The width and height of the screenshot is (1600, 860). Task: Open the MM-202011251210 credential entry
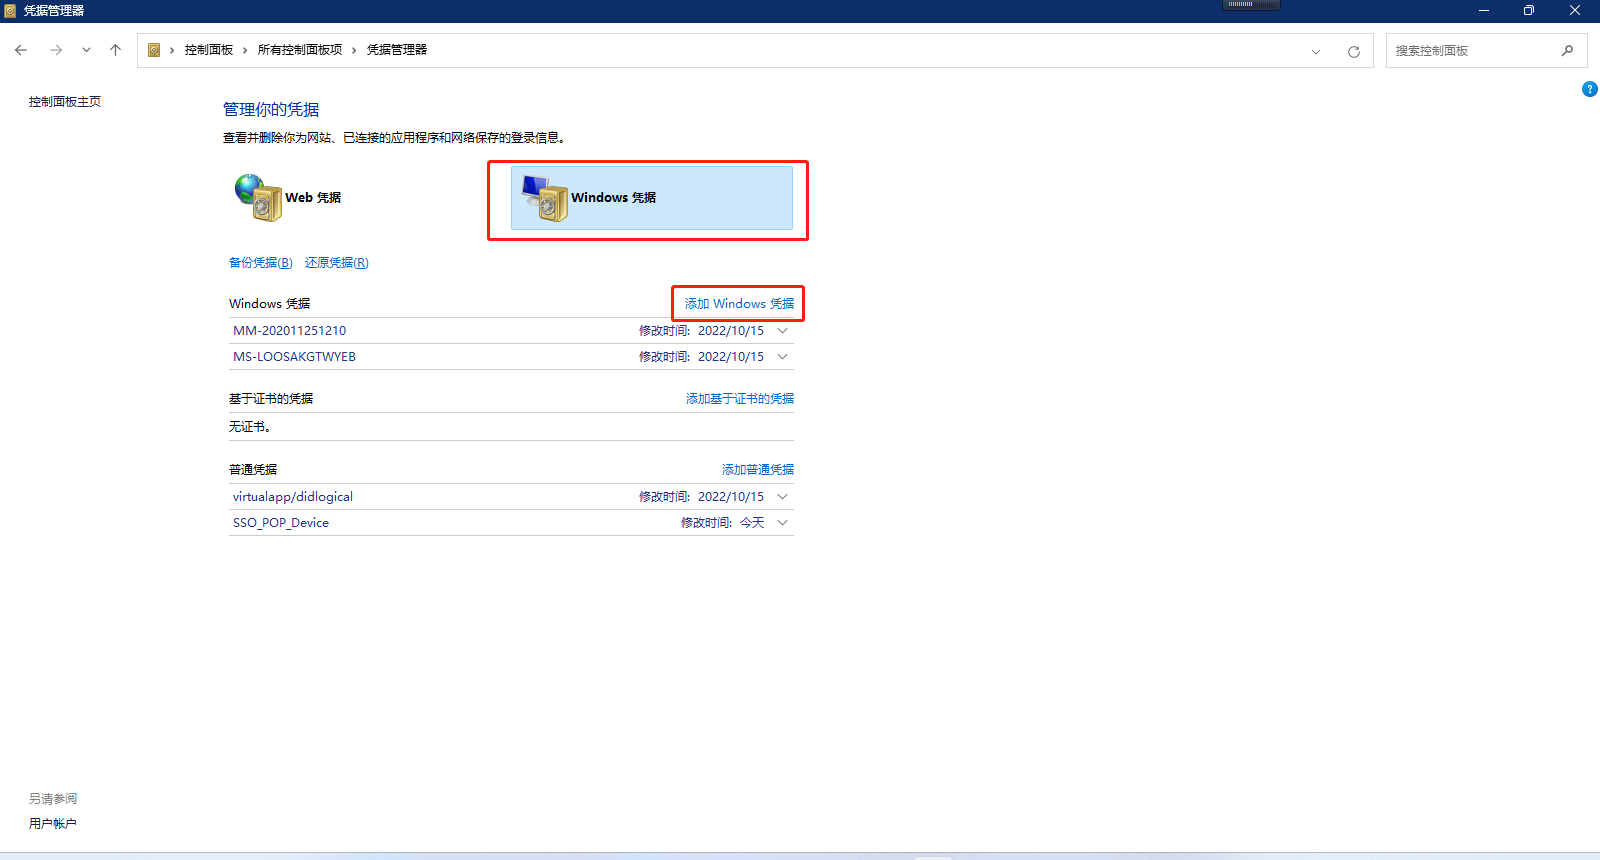tap(290, 331)
